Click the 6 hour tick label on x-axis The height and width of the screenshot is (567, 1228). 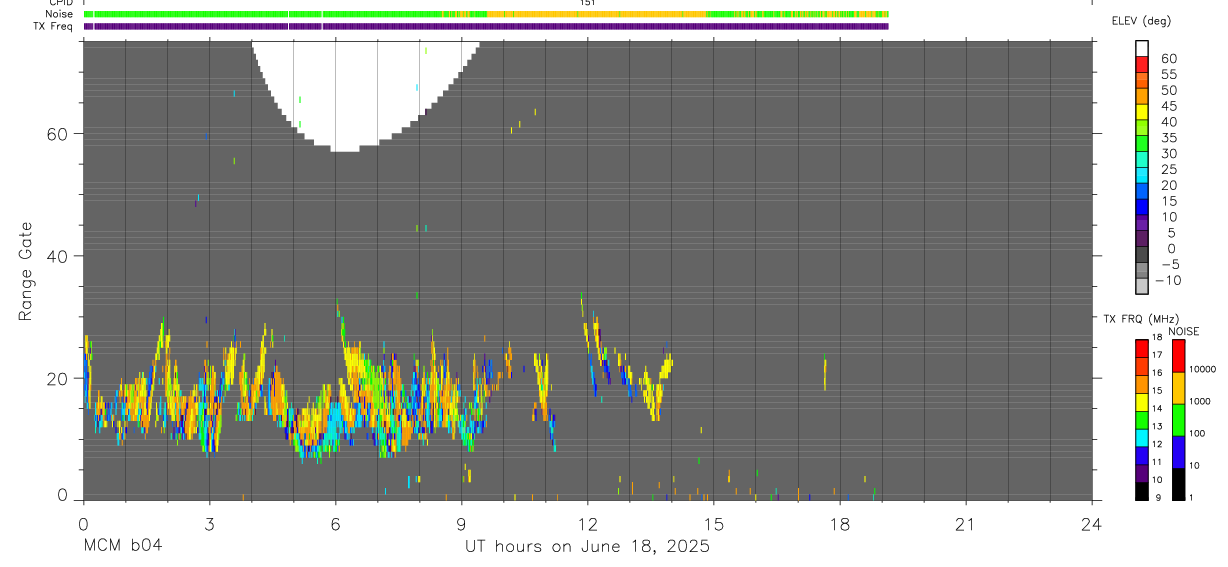[335, 524]
